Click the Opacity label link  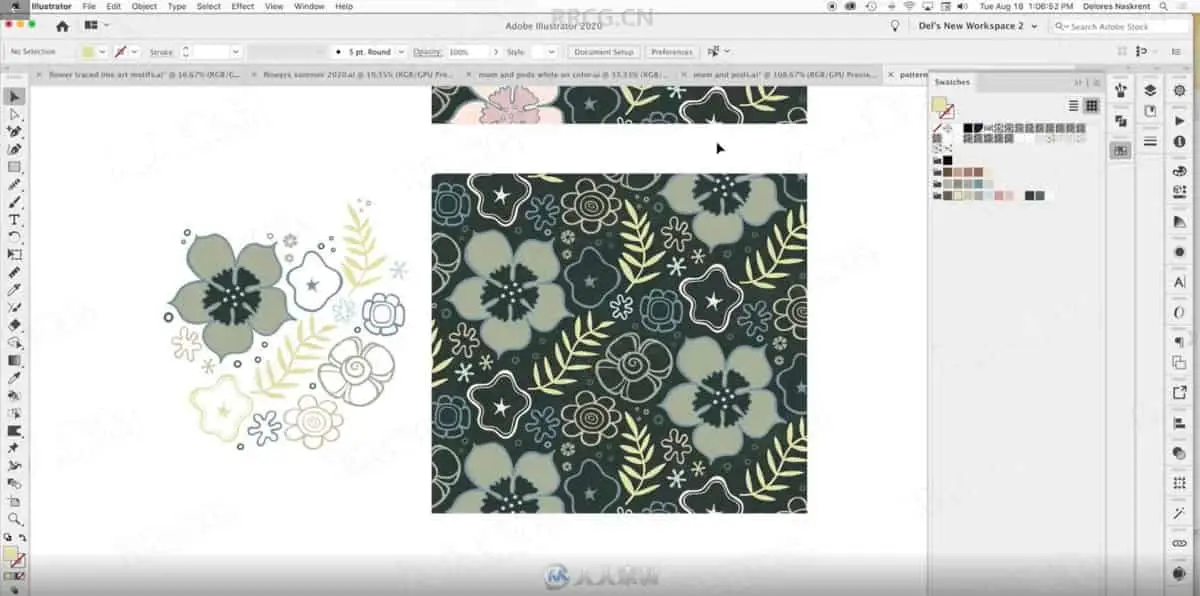pos(427,51)
